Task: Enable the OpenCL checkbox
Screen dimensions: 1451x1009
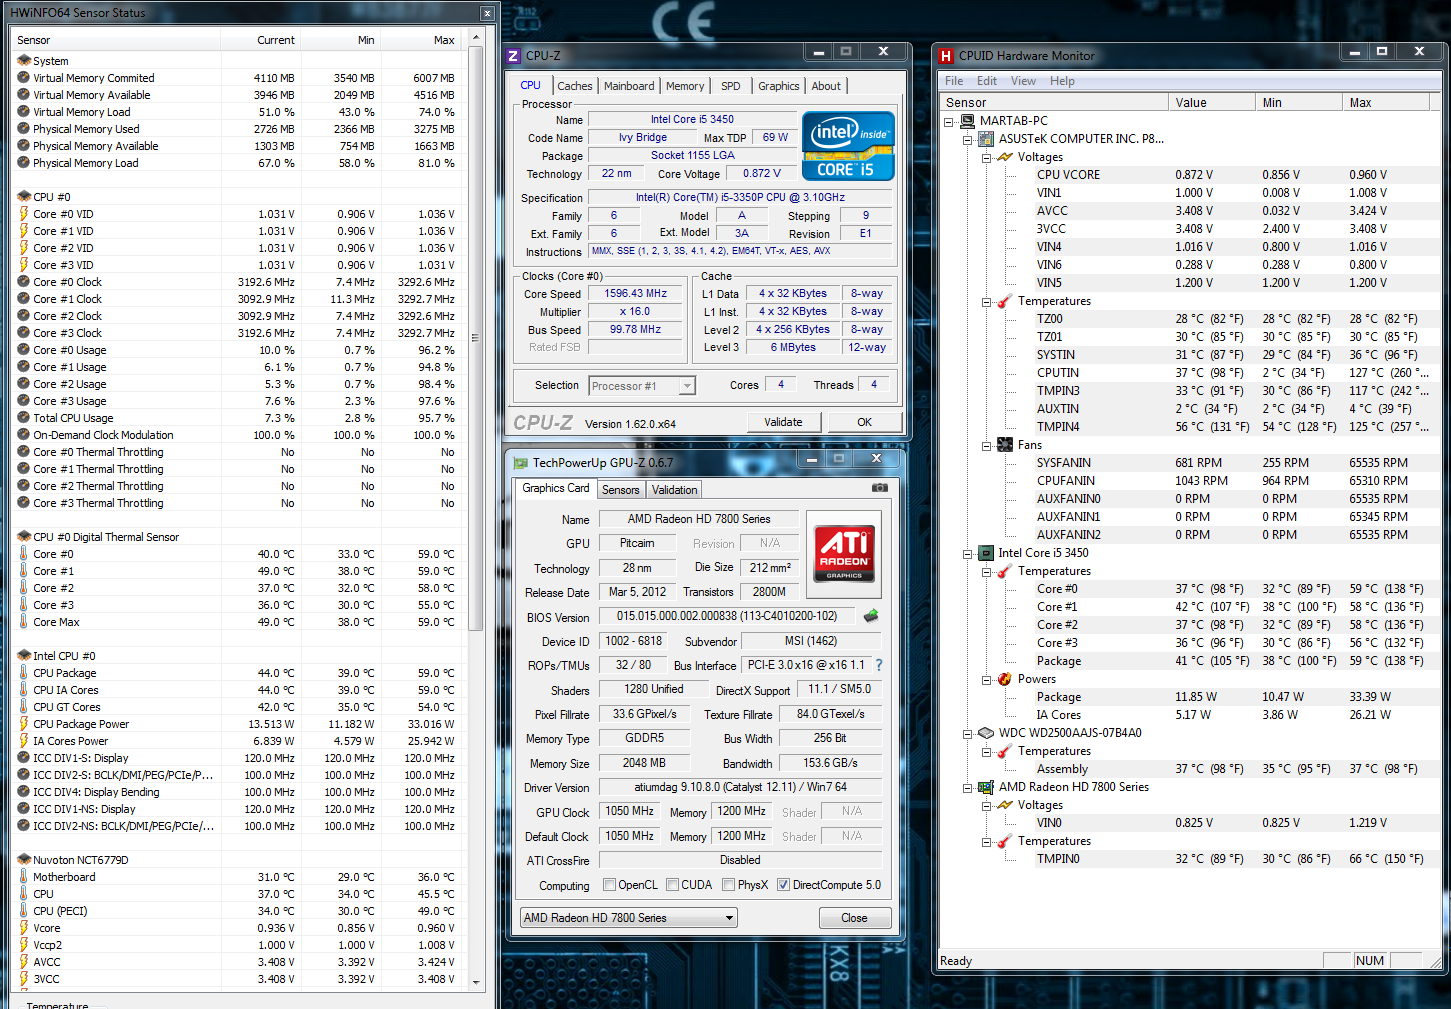Action: pos(609,885)
